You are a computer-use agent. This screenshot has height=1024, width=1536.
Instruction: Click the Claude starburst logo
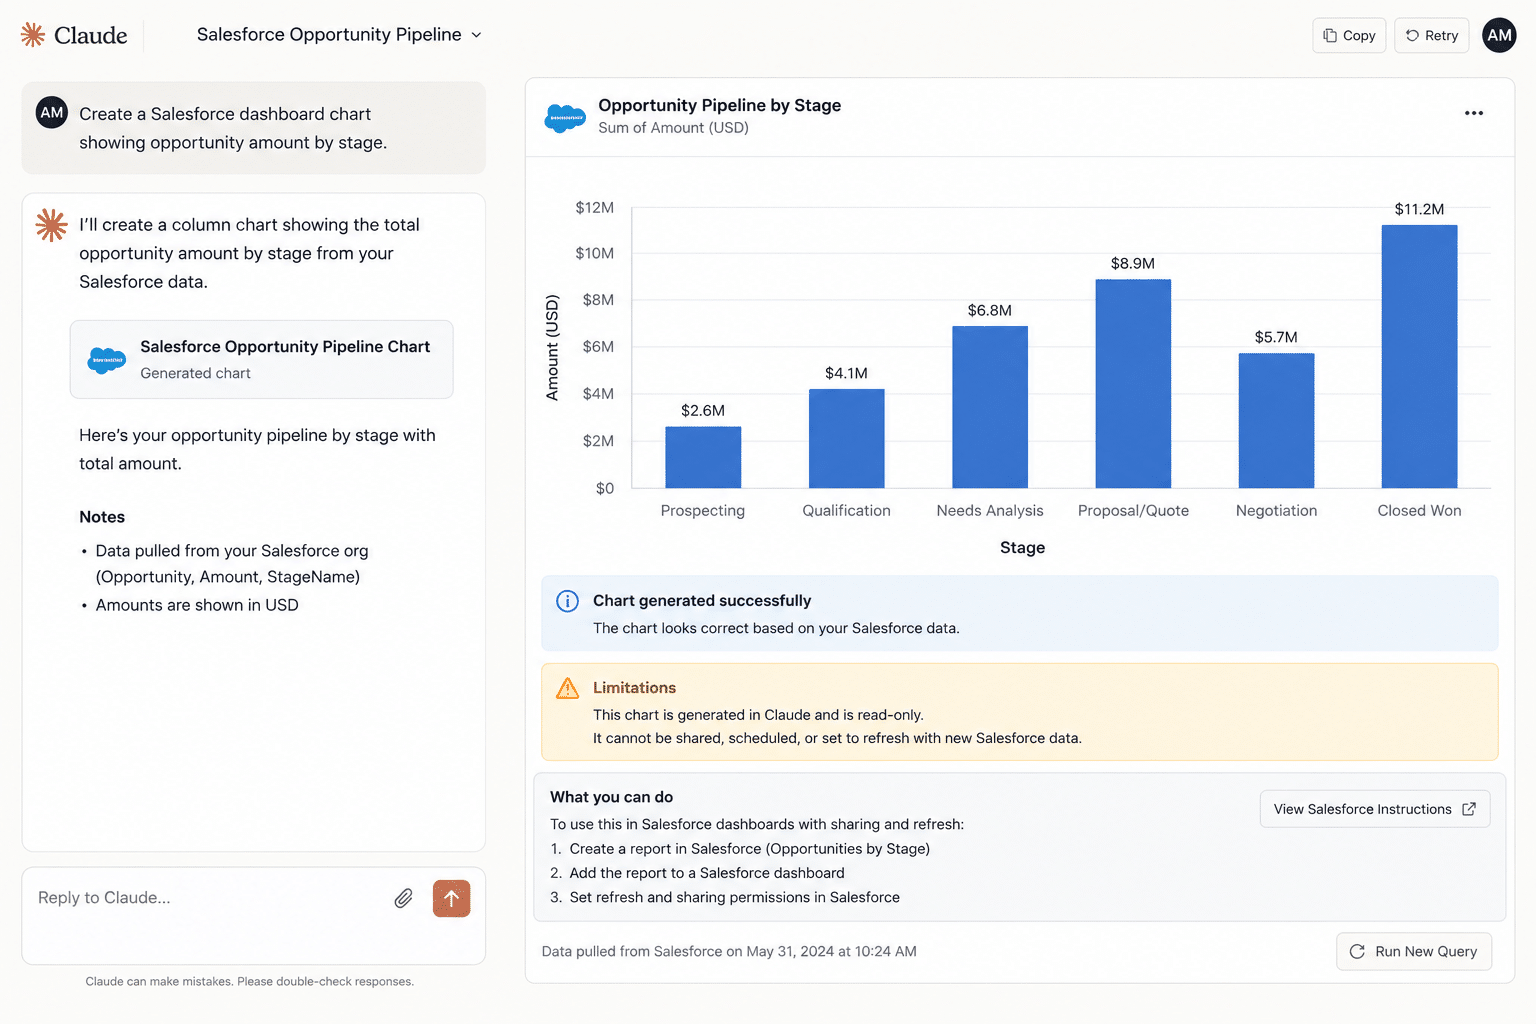pos(33,35)
